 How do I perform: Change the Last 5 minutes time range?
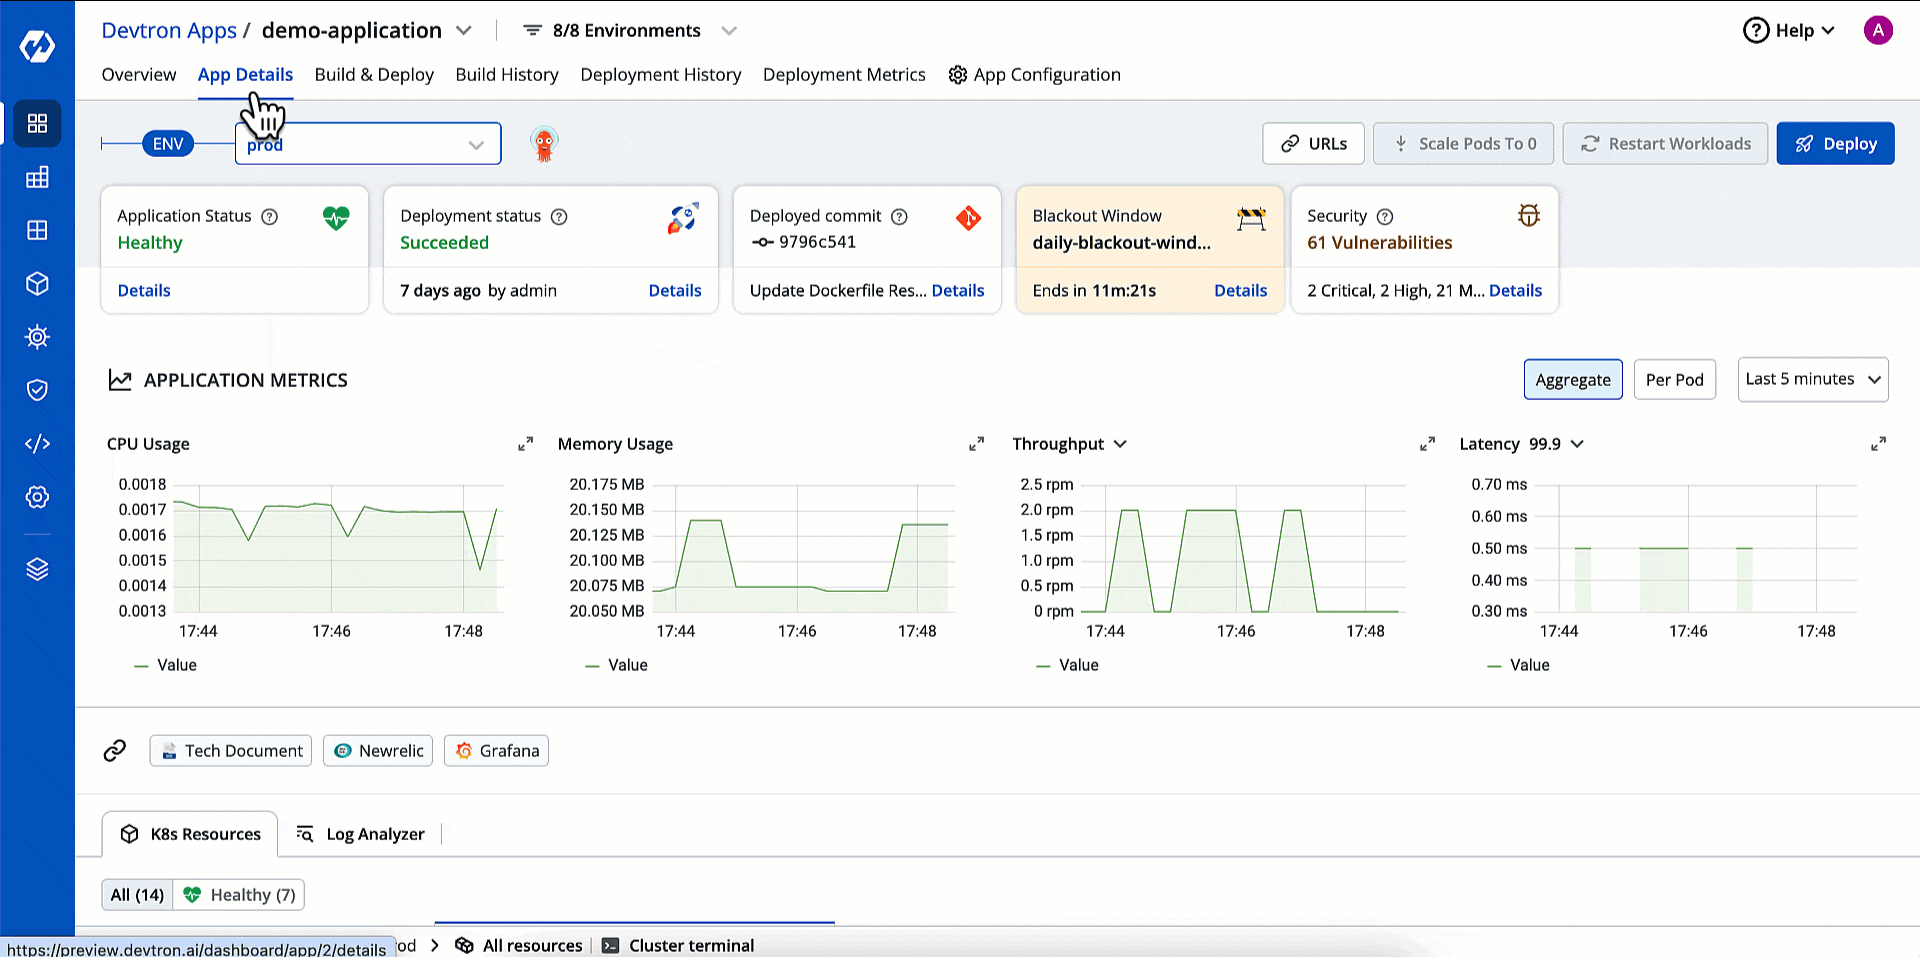tap(1812, 379)
